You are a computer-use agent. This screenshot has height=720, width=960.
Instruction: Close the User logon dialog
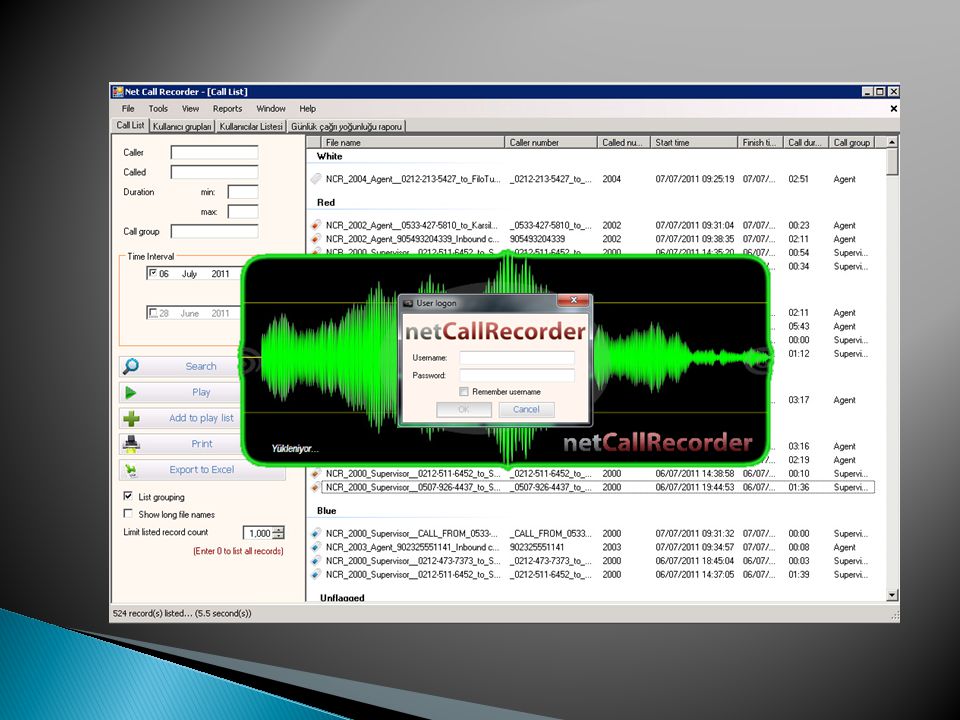click(574, 300)
